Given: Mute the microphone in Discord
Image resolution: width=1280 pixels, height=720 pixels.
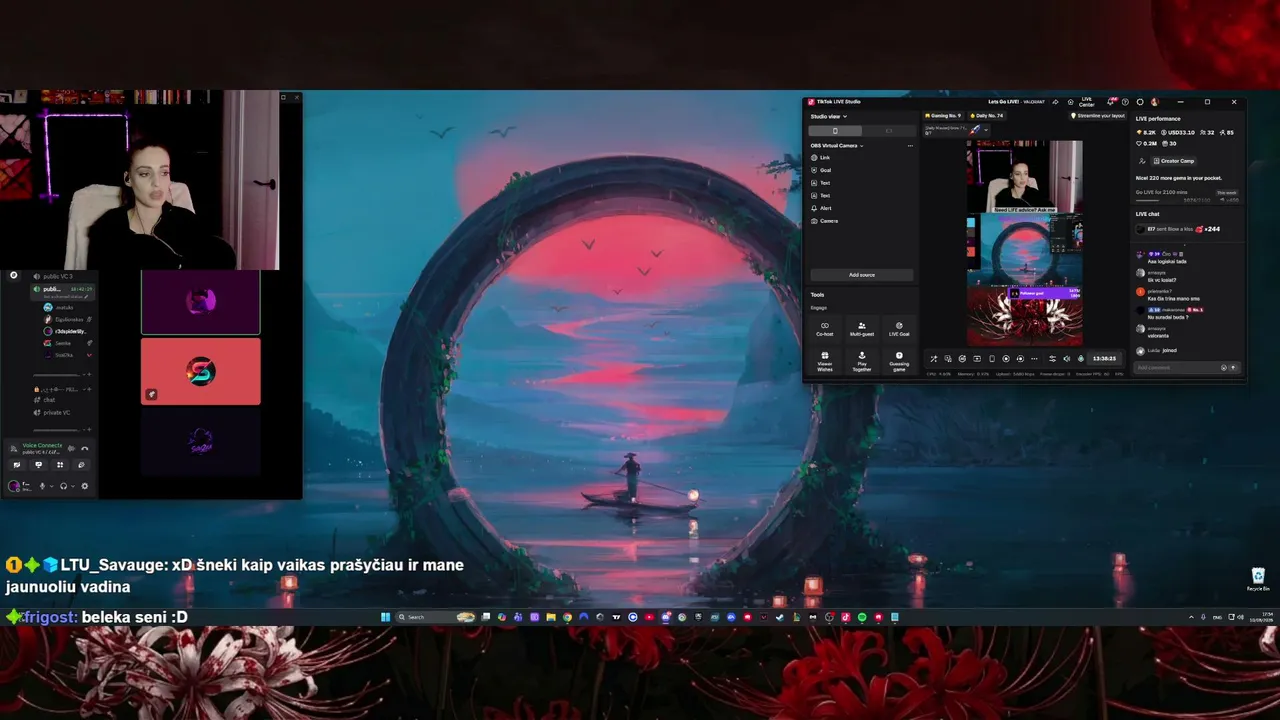Looking at the screenshot, I should point(42,486).
